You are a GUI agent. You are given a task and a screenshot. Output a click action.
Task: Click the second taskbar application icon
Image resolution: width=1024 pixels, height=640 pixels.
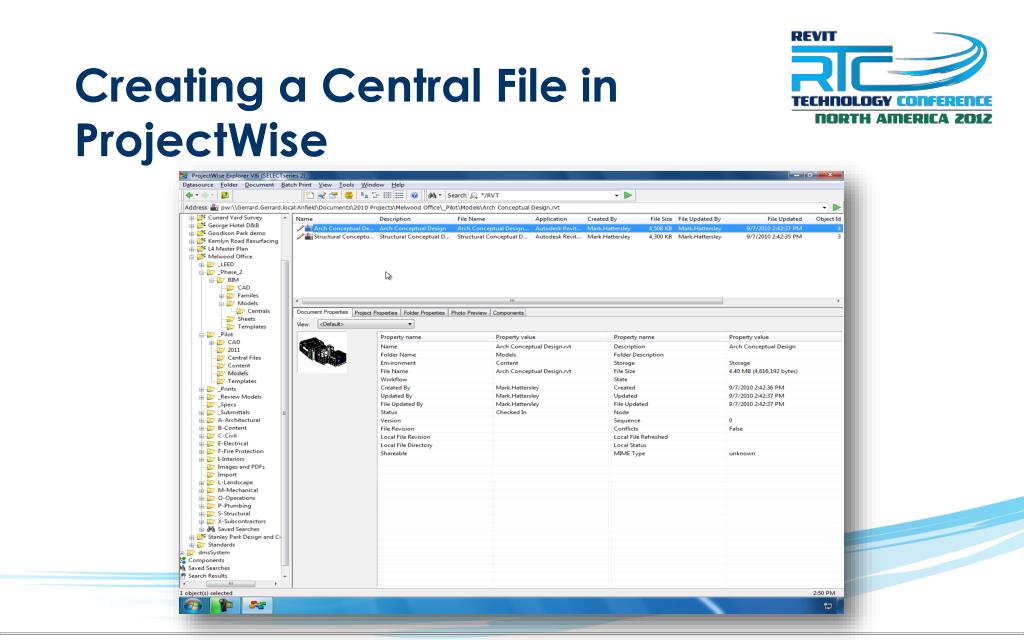click(x=225, y=605)
